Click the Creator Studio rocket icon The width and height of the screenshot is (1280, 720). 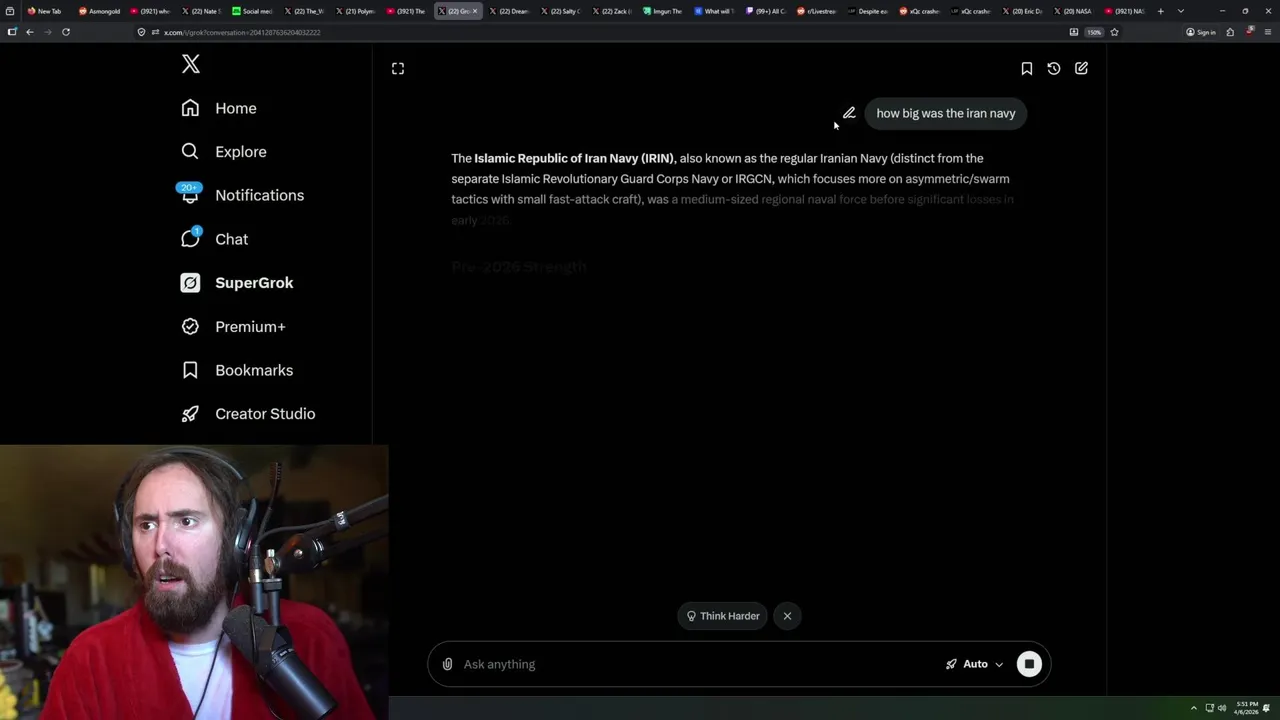click(x=190, y=414)
